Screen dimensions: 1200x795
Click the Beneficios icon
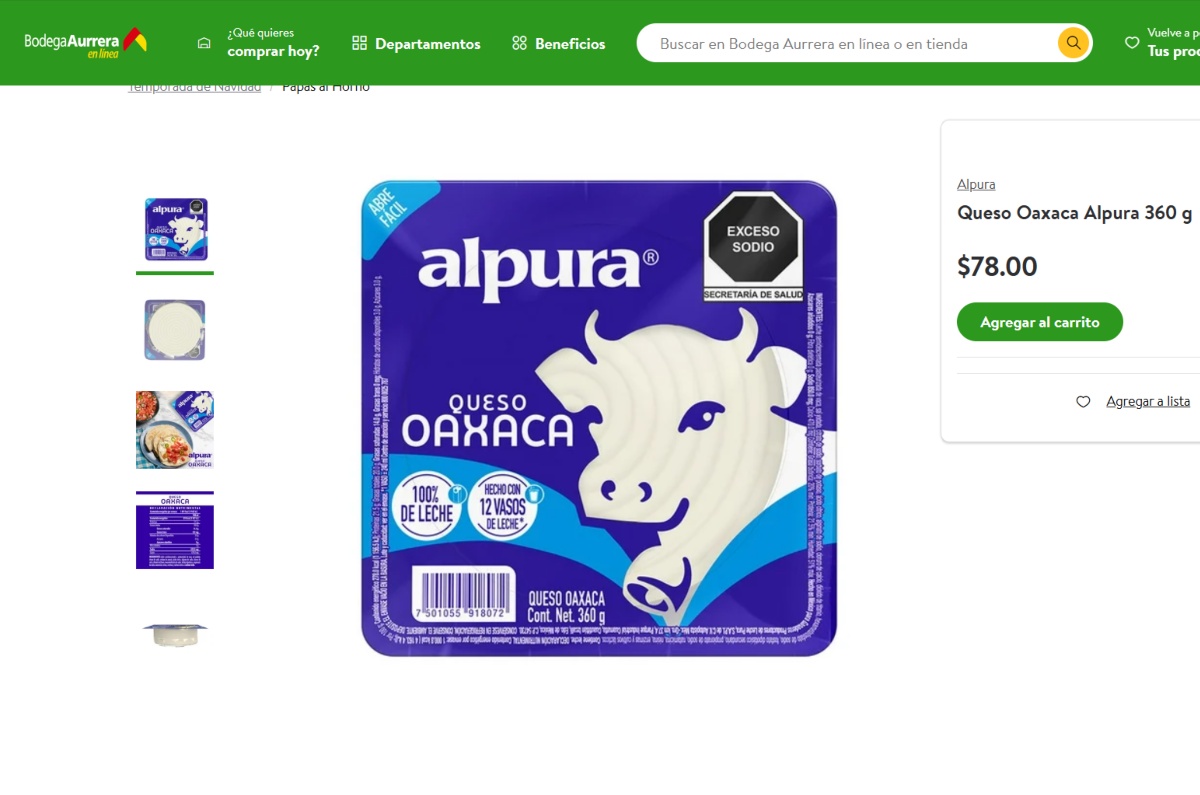pos(519,43)
